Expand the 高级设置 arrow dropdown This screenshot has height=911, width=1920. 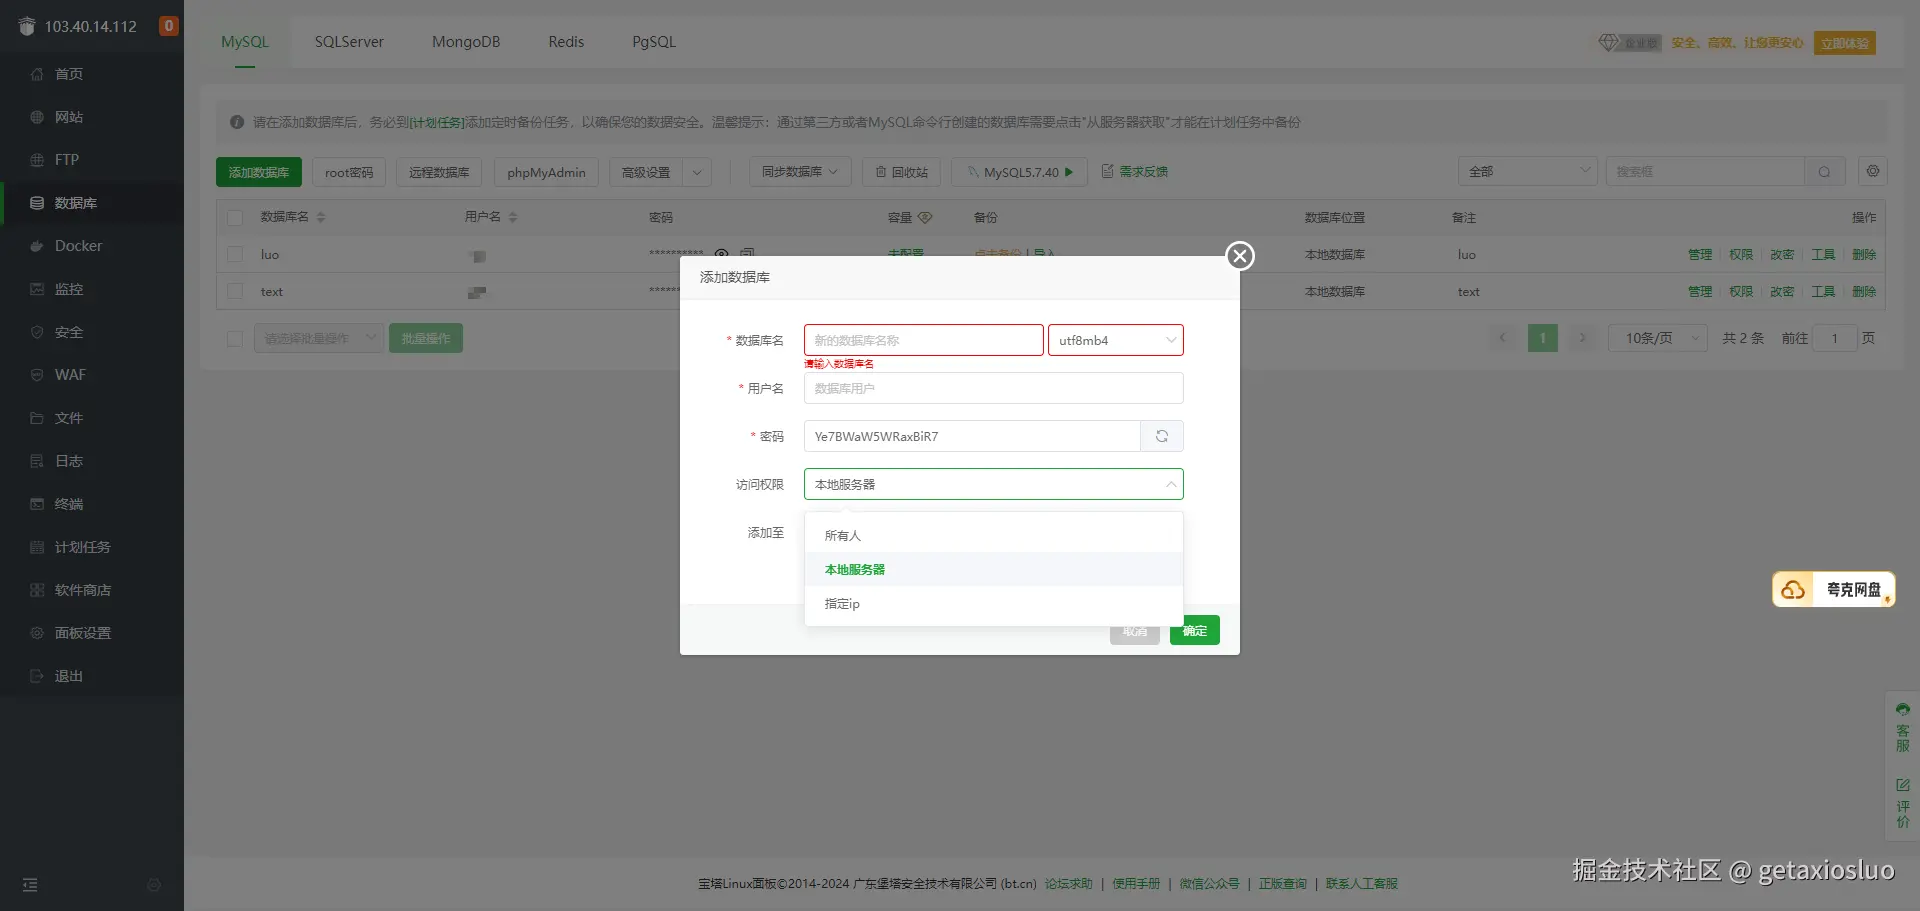697,172
